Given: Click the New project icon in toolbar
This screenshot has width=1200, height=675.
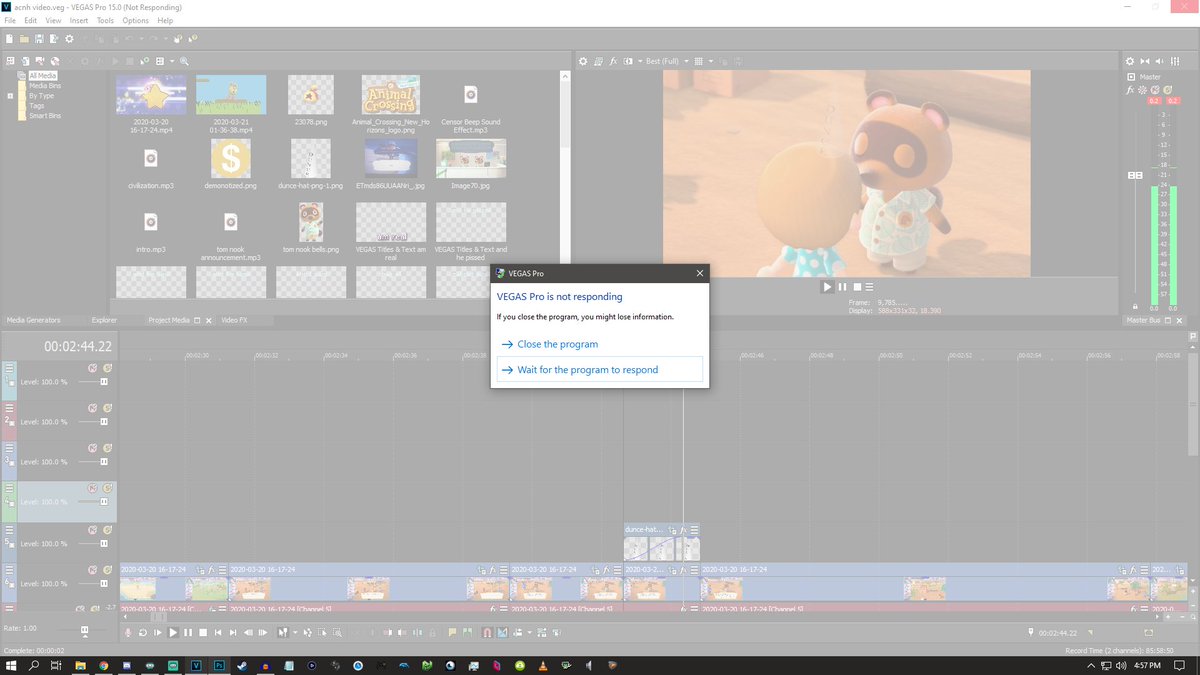Looking at the screenshot, I should 9,39.
